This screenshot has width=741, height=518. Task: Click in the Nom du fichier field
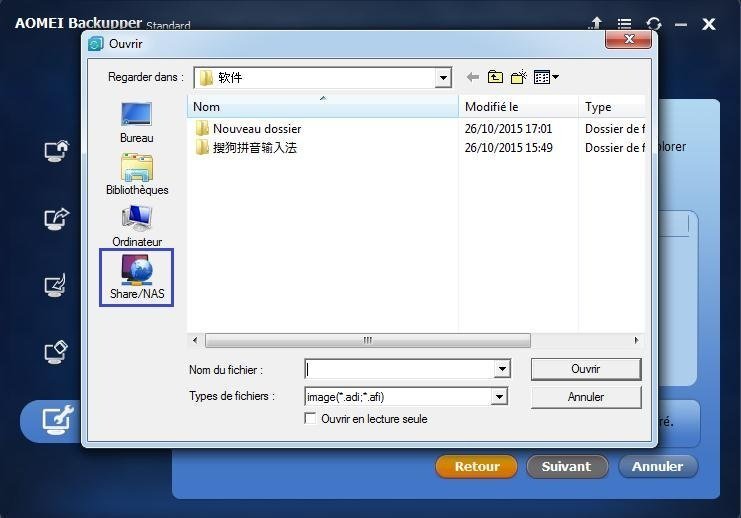click(399, 369)
